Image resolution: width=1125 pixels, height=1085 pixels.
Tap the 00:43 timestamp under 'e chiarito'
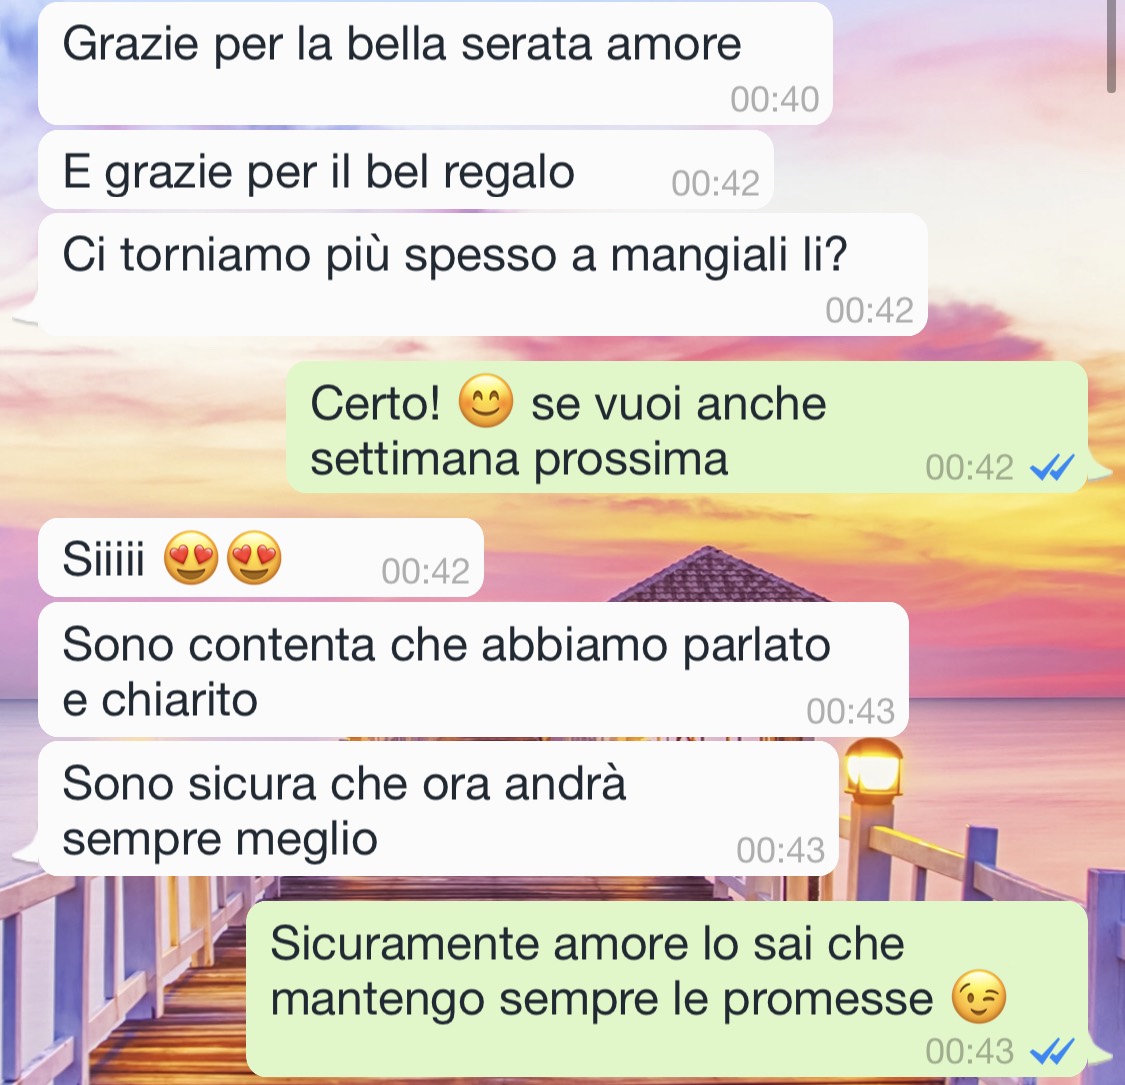tap(850, 711)
